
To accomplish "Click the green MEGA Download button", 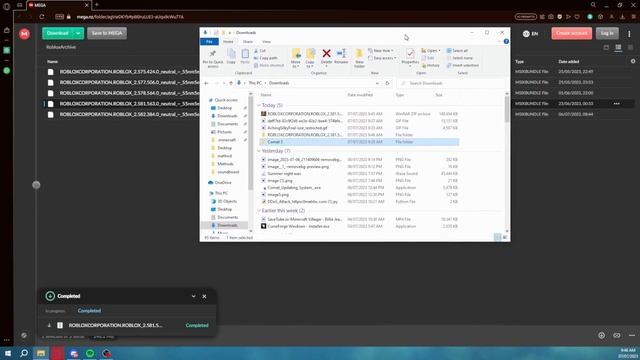I will coord(58,33).
